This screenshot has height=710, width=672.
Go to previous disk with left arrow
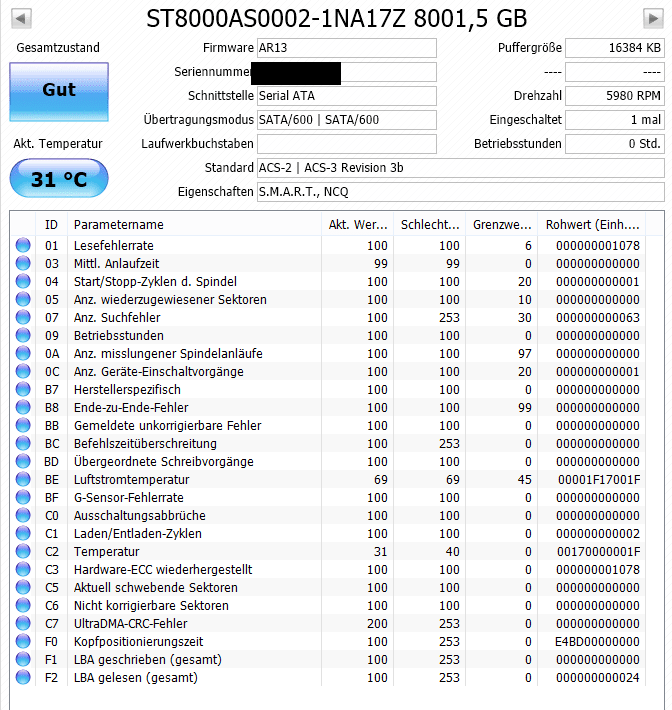(21, 19)
